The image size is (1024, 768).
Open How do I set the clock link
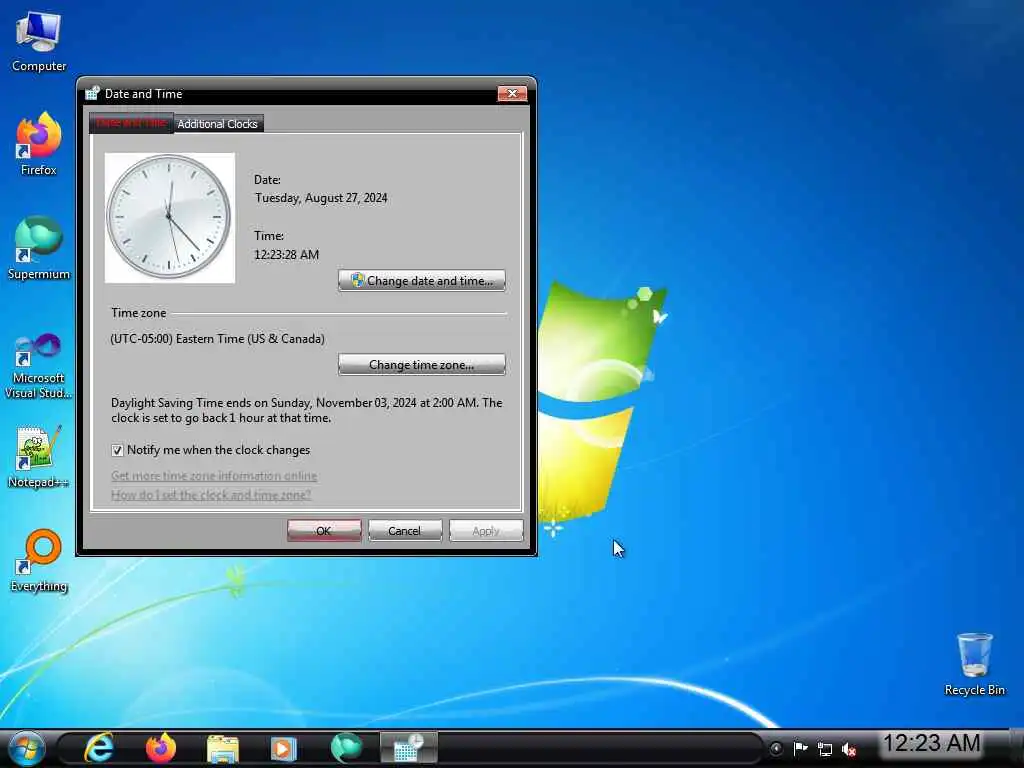pyautogui.click(x=211, y=494)
